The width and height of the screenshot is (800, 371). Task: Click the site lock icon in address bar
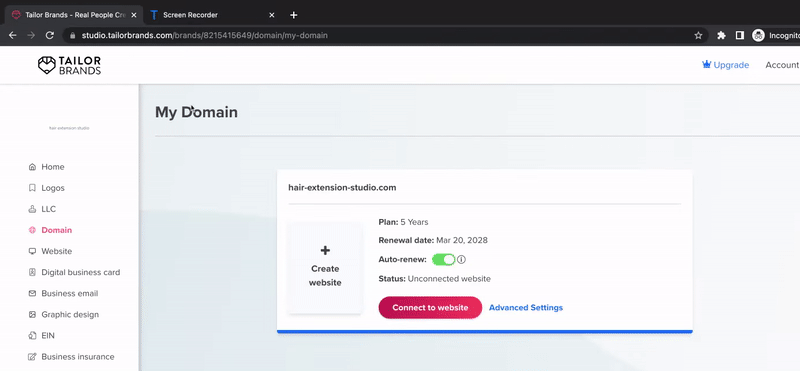pos(72,36)
